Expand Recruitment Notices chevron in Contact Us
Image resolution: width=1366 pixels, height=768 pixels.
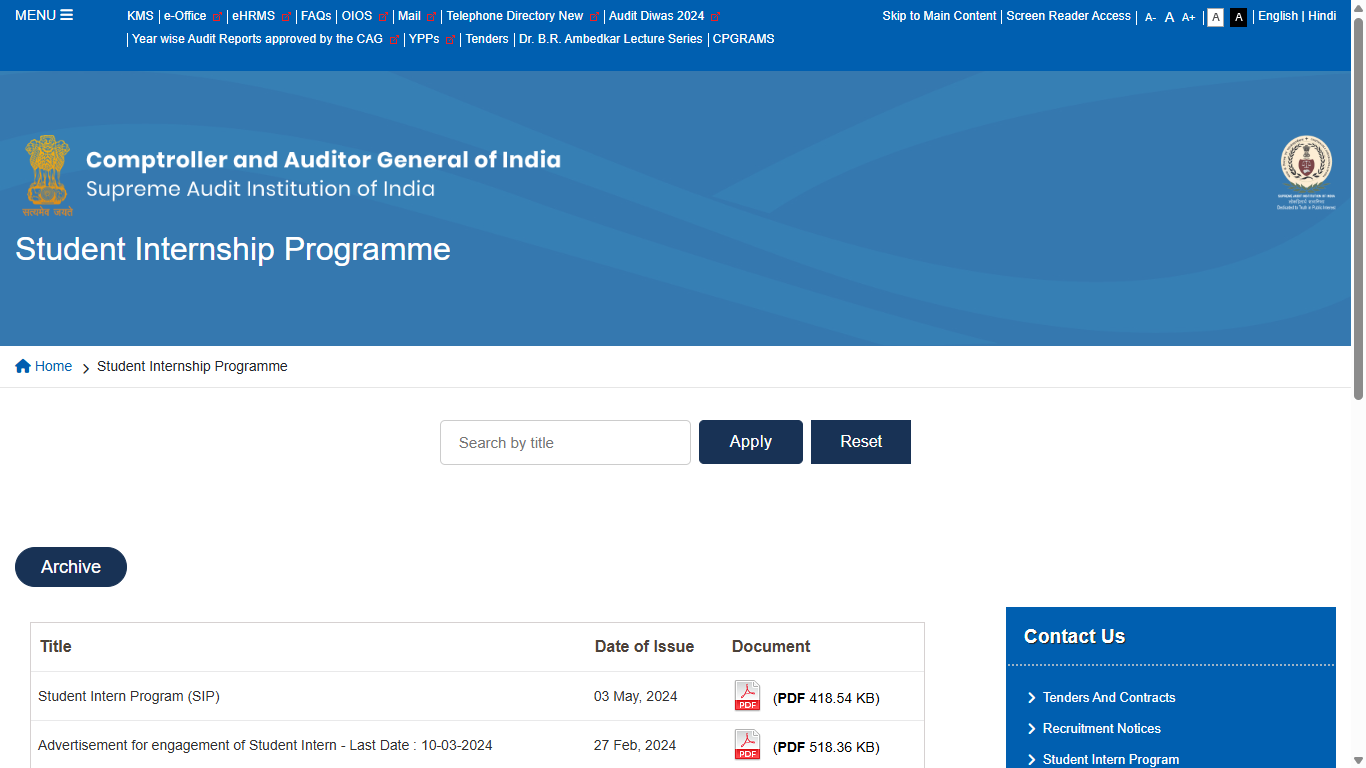coord(1032,729)
